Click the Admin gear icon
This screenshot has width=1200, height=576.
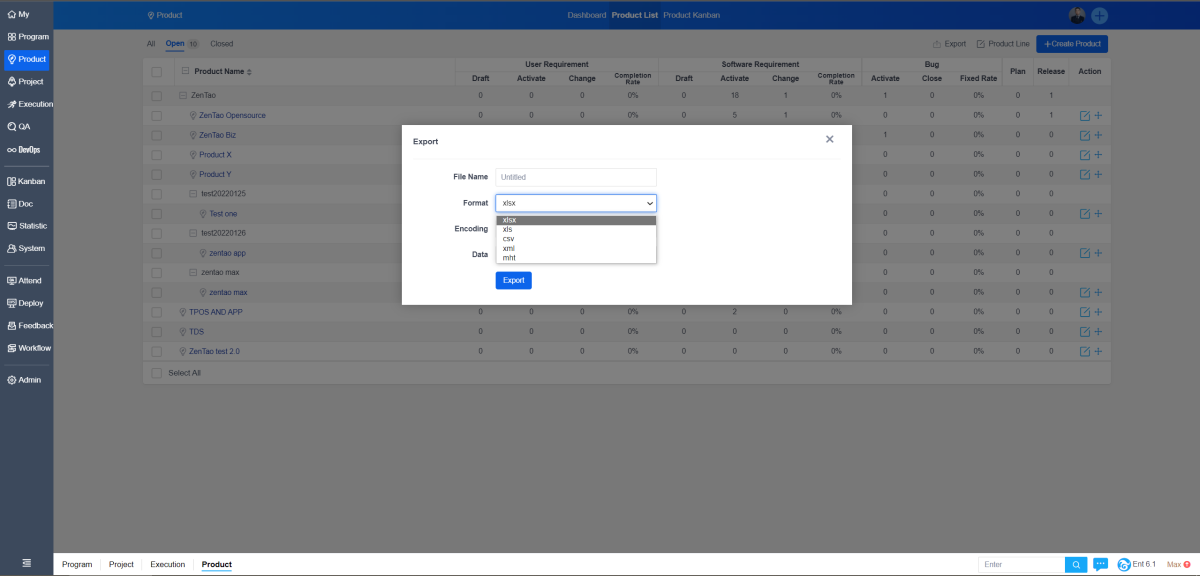coord(12,380)
